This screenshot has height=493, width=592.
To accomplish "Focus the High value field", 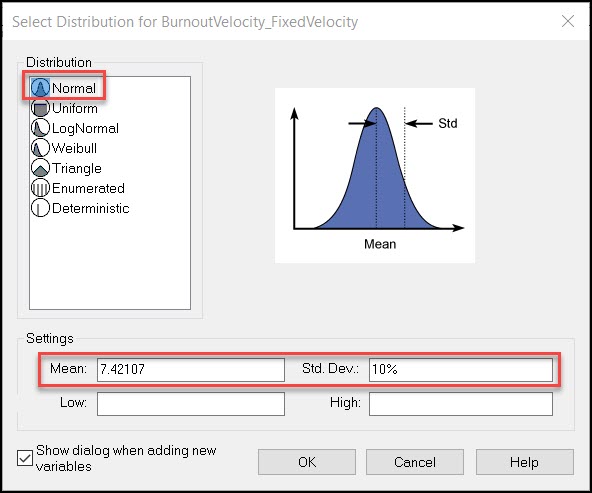I will [461, 404].
